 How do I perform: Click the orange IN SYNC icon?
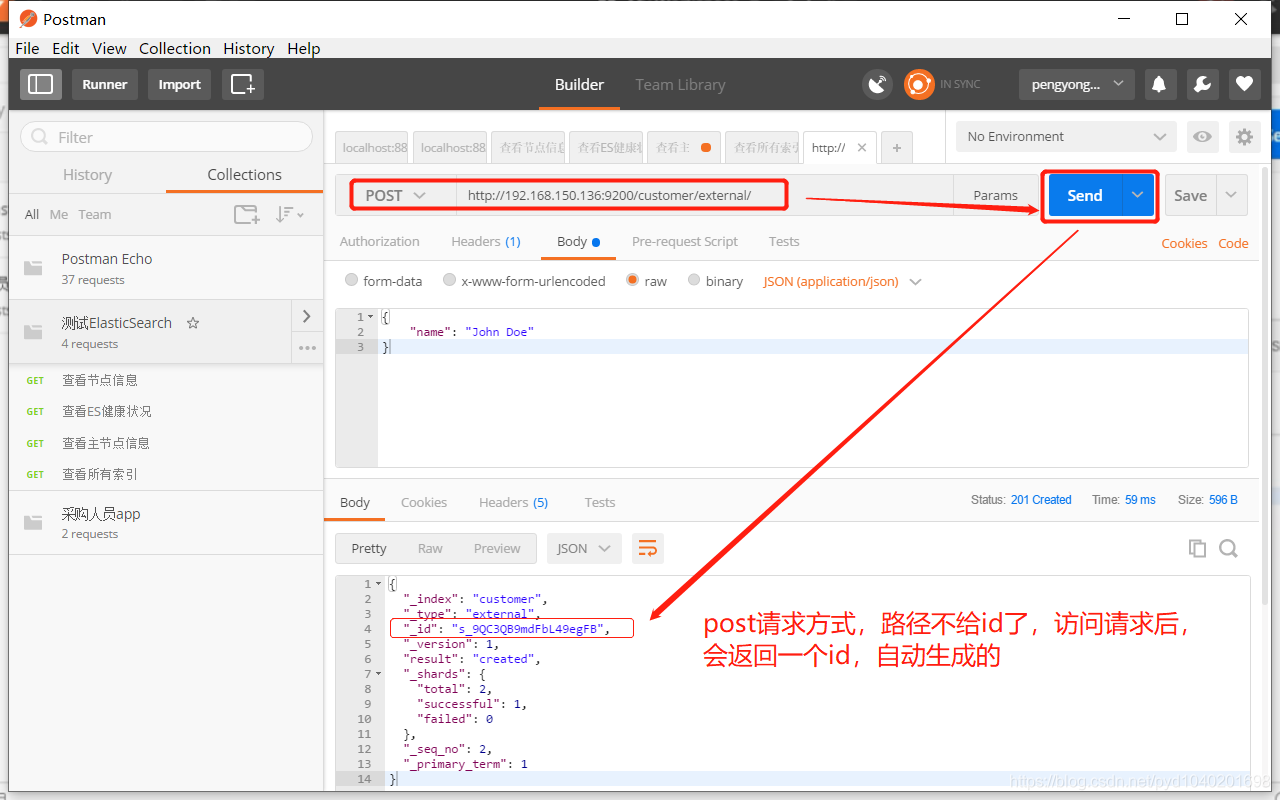(919, 84)
